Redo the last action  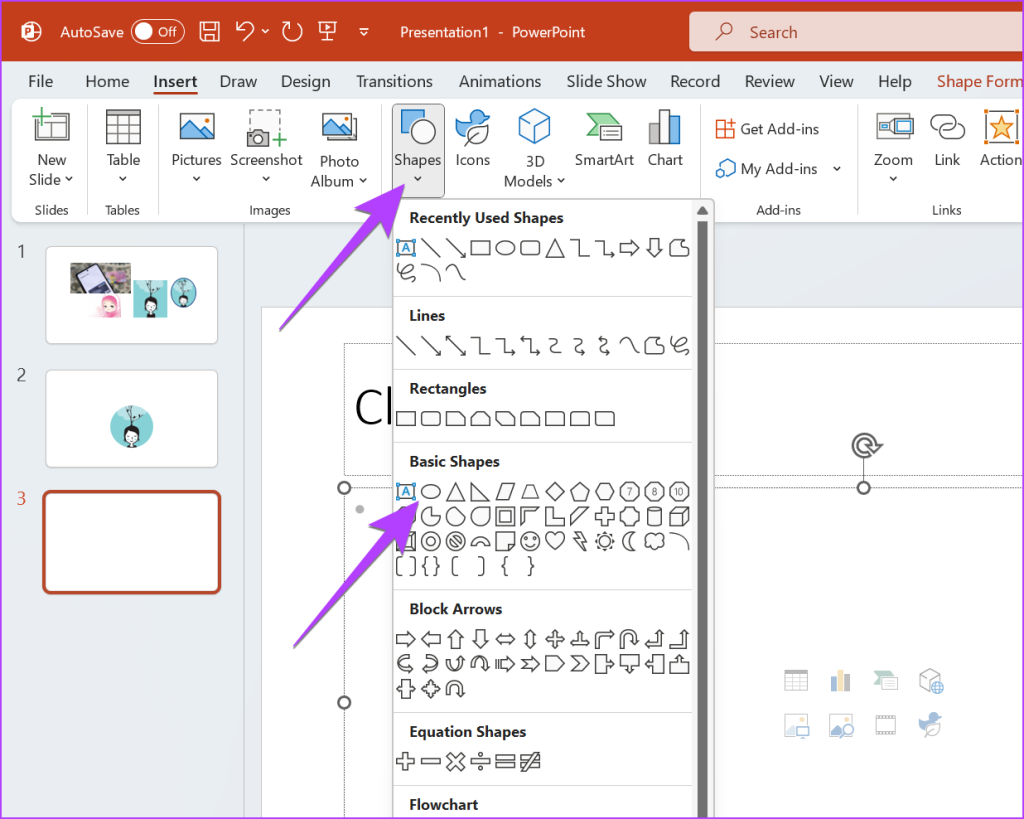(292, 31)
